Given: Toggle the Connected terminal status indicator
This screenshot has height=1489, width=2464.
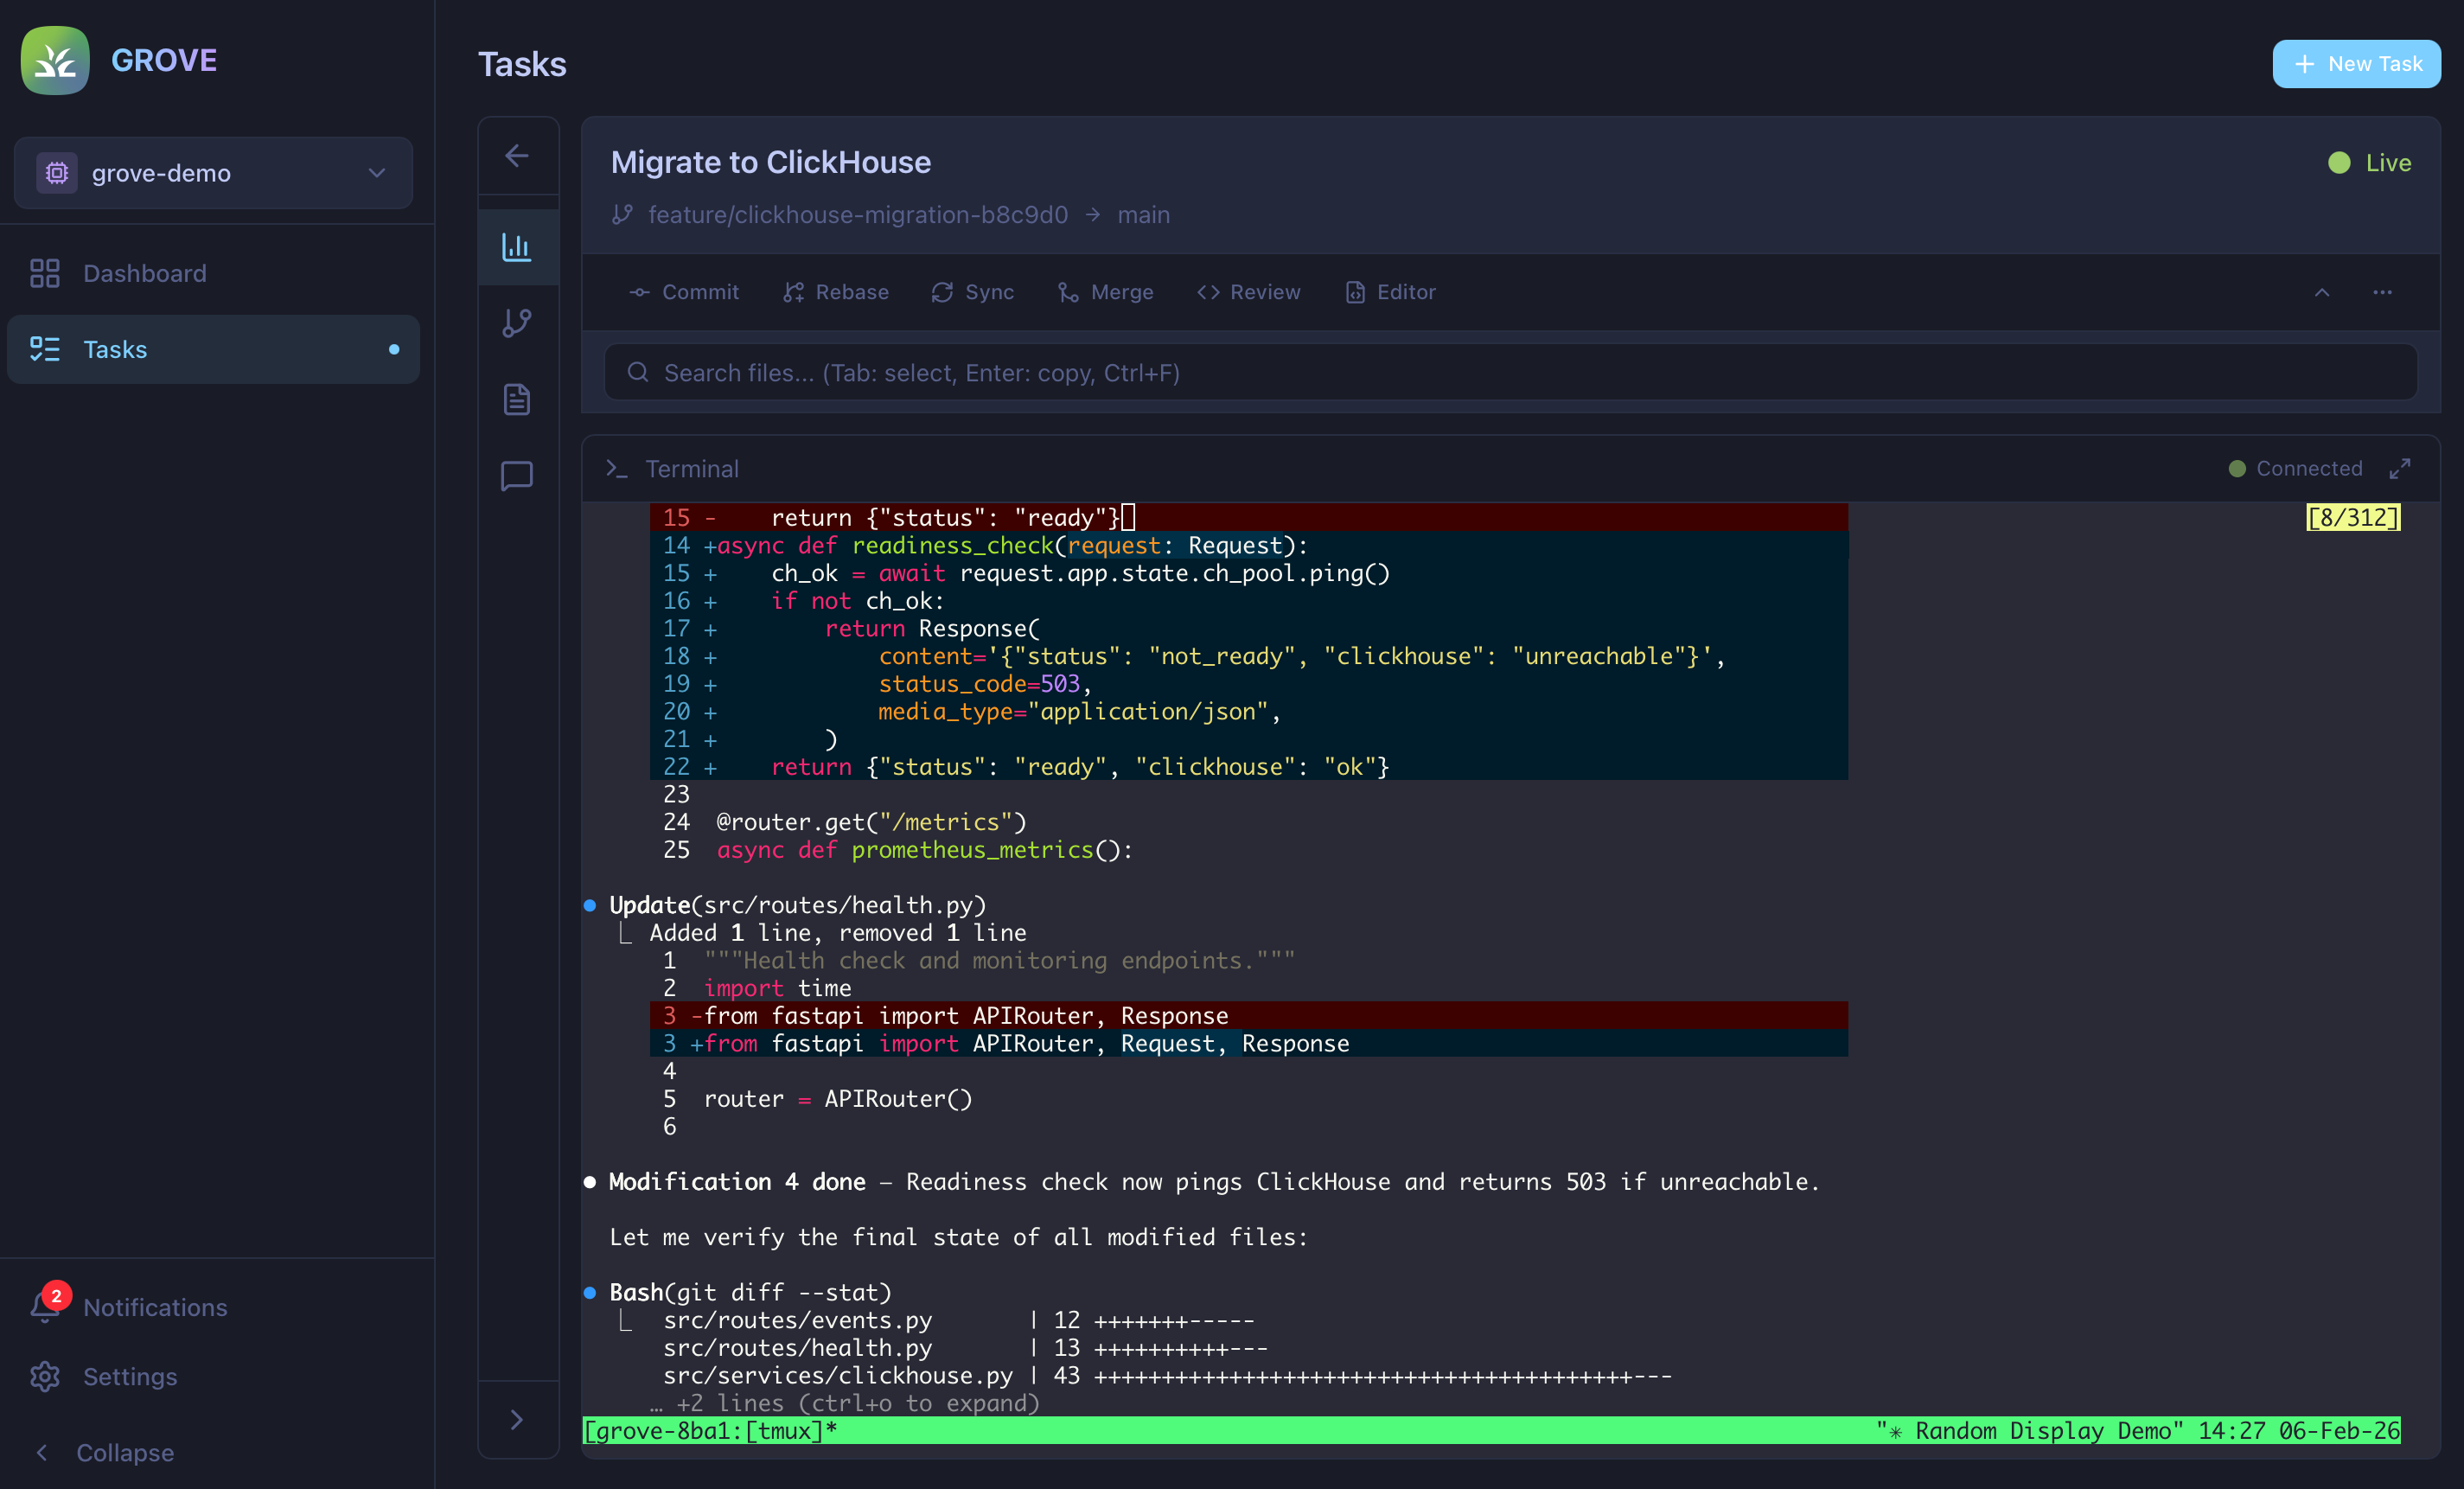Looking at the screenshot, I should (x=2295, y=468).
